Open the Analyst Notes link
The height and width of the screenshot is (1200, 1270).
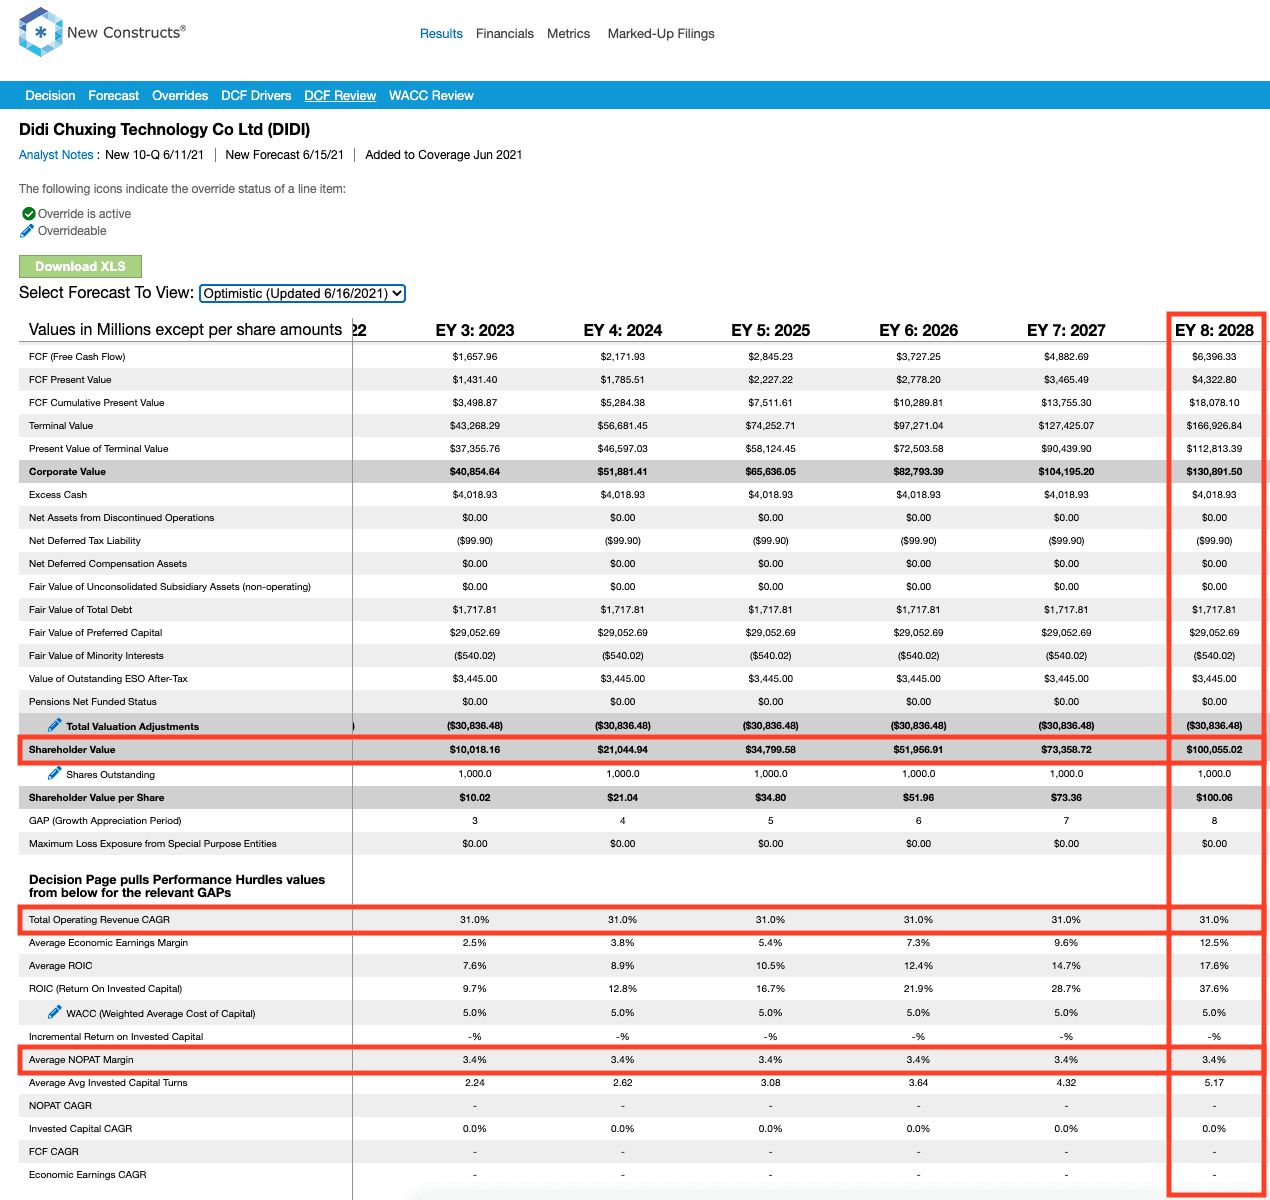point(56,155)
